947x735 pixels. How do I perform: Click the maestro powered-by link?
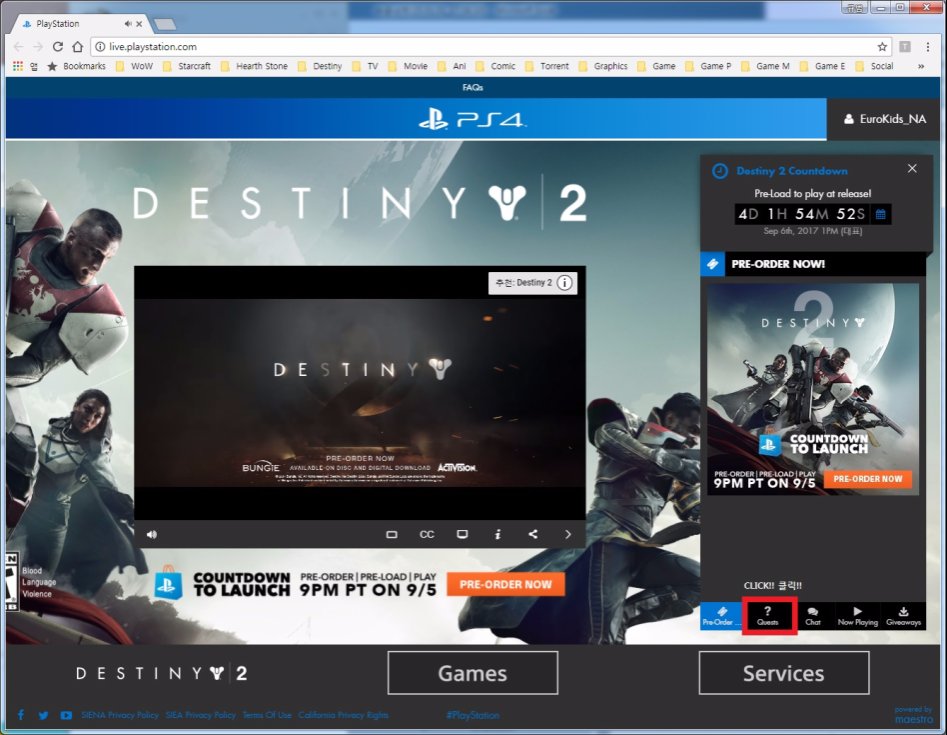point(913,715)
